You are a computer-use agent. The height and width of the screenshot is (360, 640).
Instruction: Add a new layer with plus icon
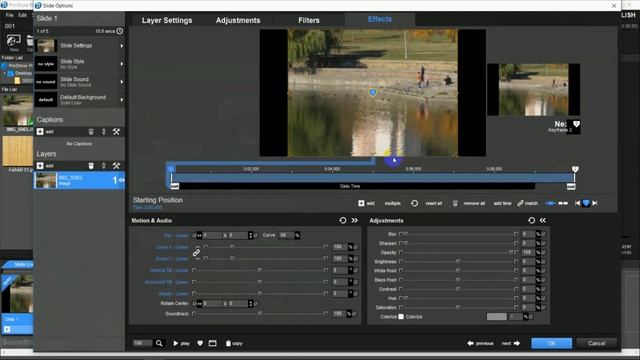(40, 166)
